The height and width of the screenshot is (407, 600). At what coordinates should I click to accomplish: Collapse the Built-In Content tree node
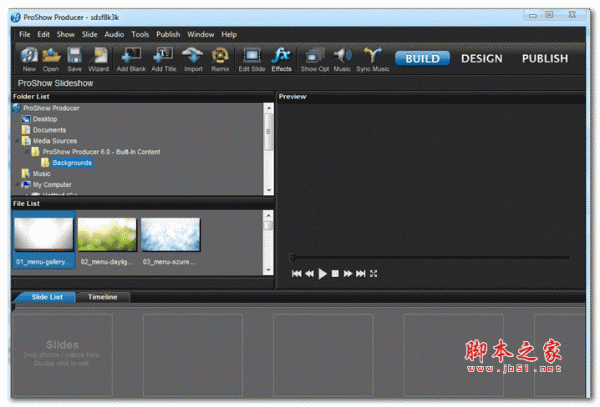(x=27, y=152)
